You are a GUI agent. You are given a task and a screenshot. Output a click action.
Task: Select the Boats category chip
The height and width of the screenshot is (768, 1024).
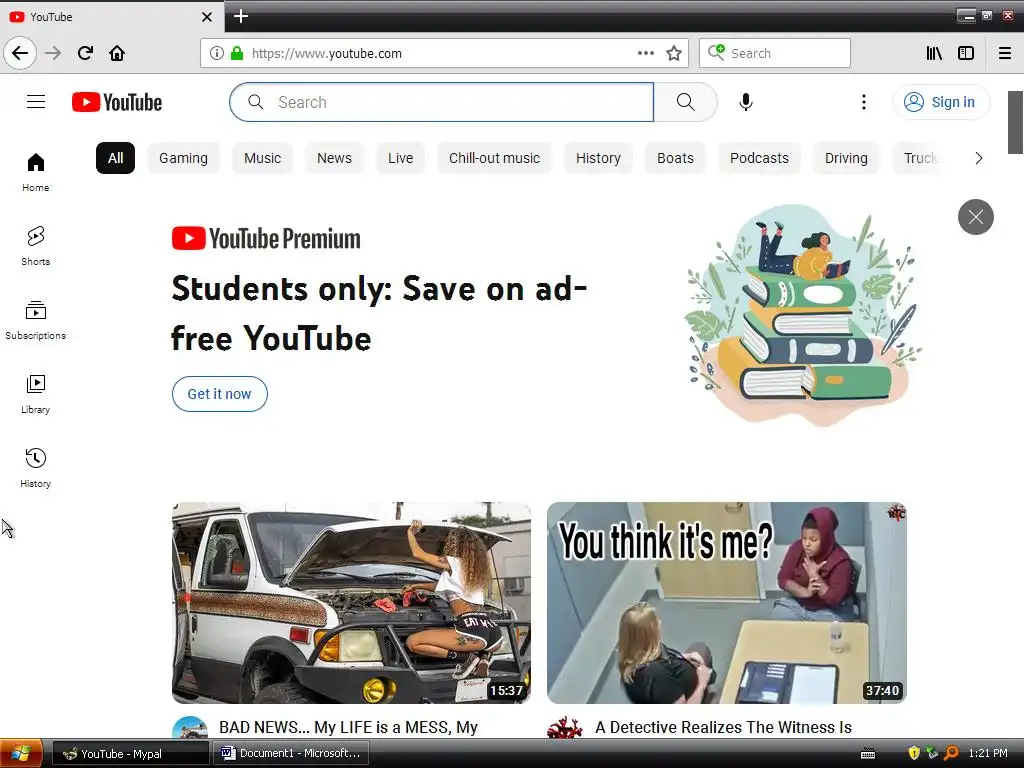click(x=675, y=158)
